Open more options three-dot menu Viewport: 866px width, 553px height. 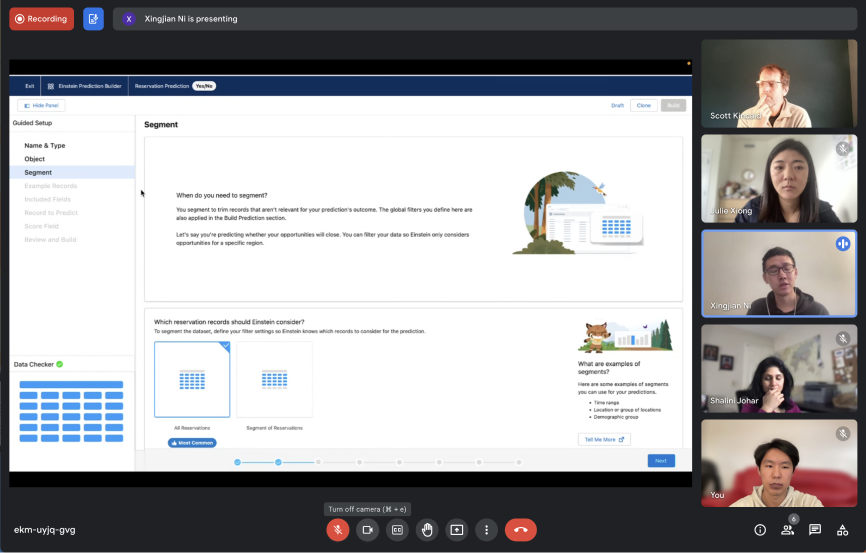click(486, 530)
